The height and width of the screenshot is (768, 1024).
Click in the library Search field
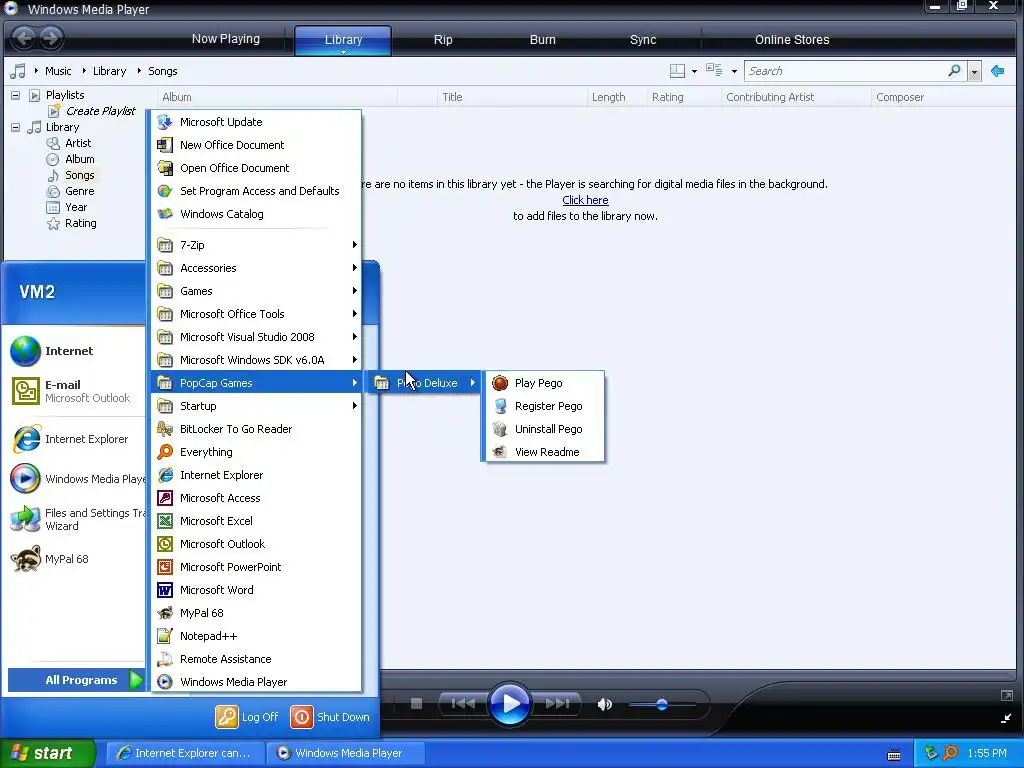pos(846,71)
